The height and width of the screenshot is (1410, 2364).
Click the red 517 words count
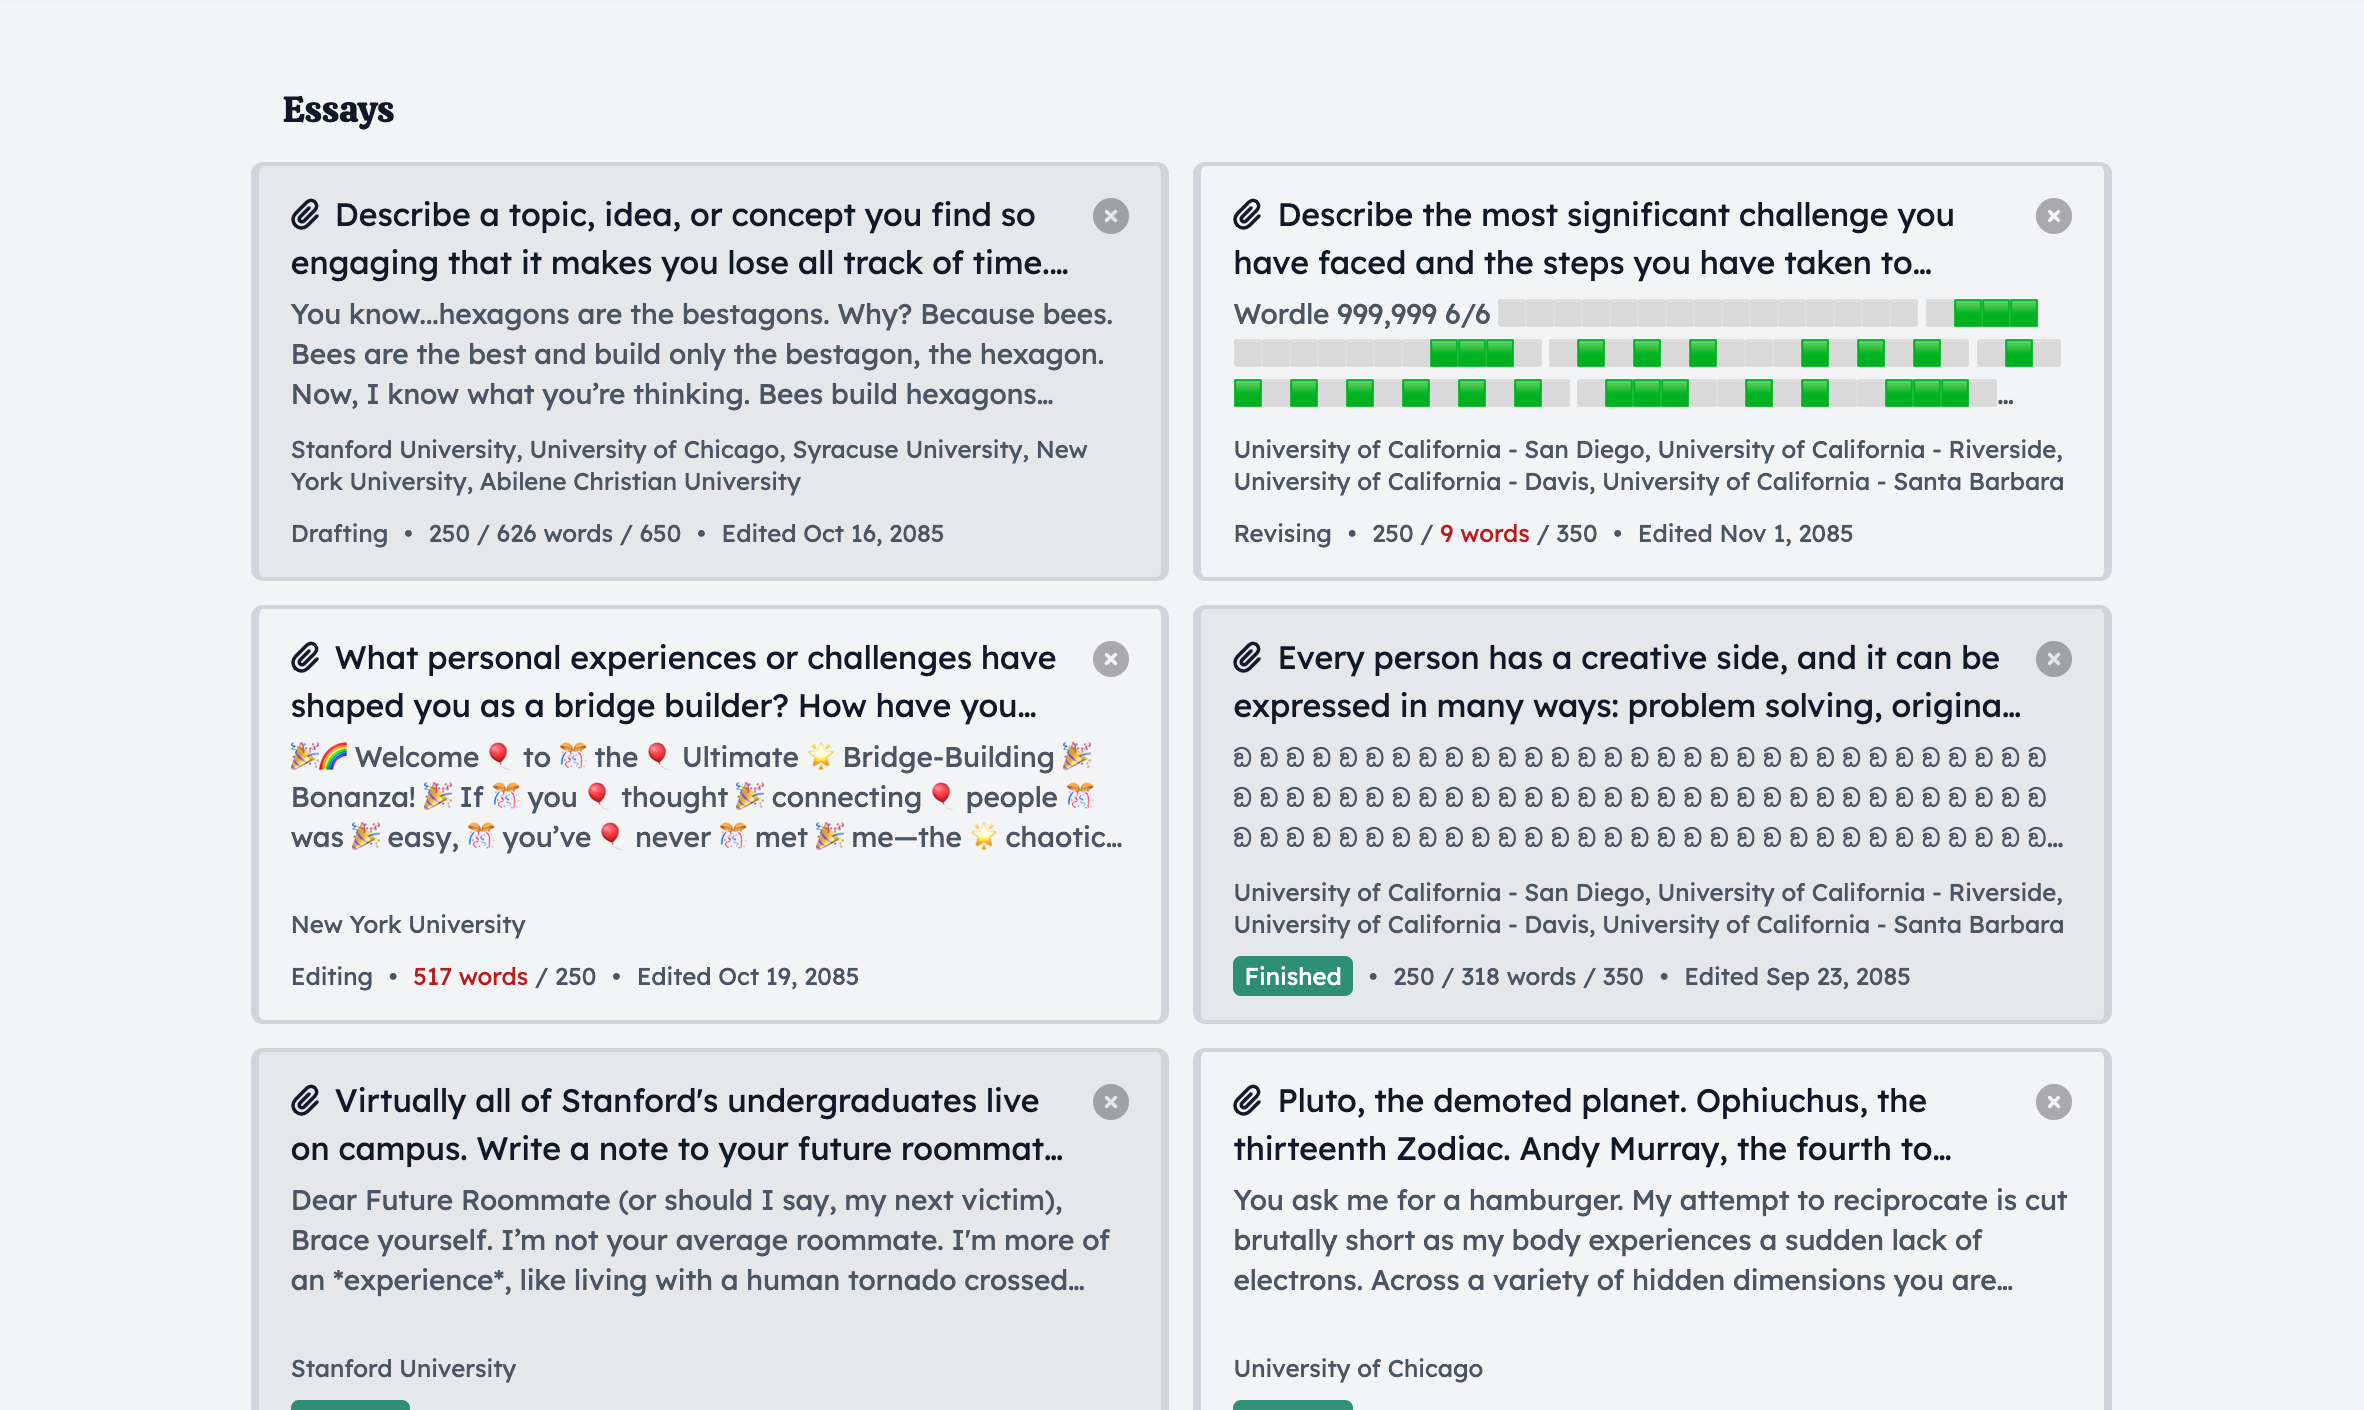point(470,977)
